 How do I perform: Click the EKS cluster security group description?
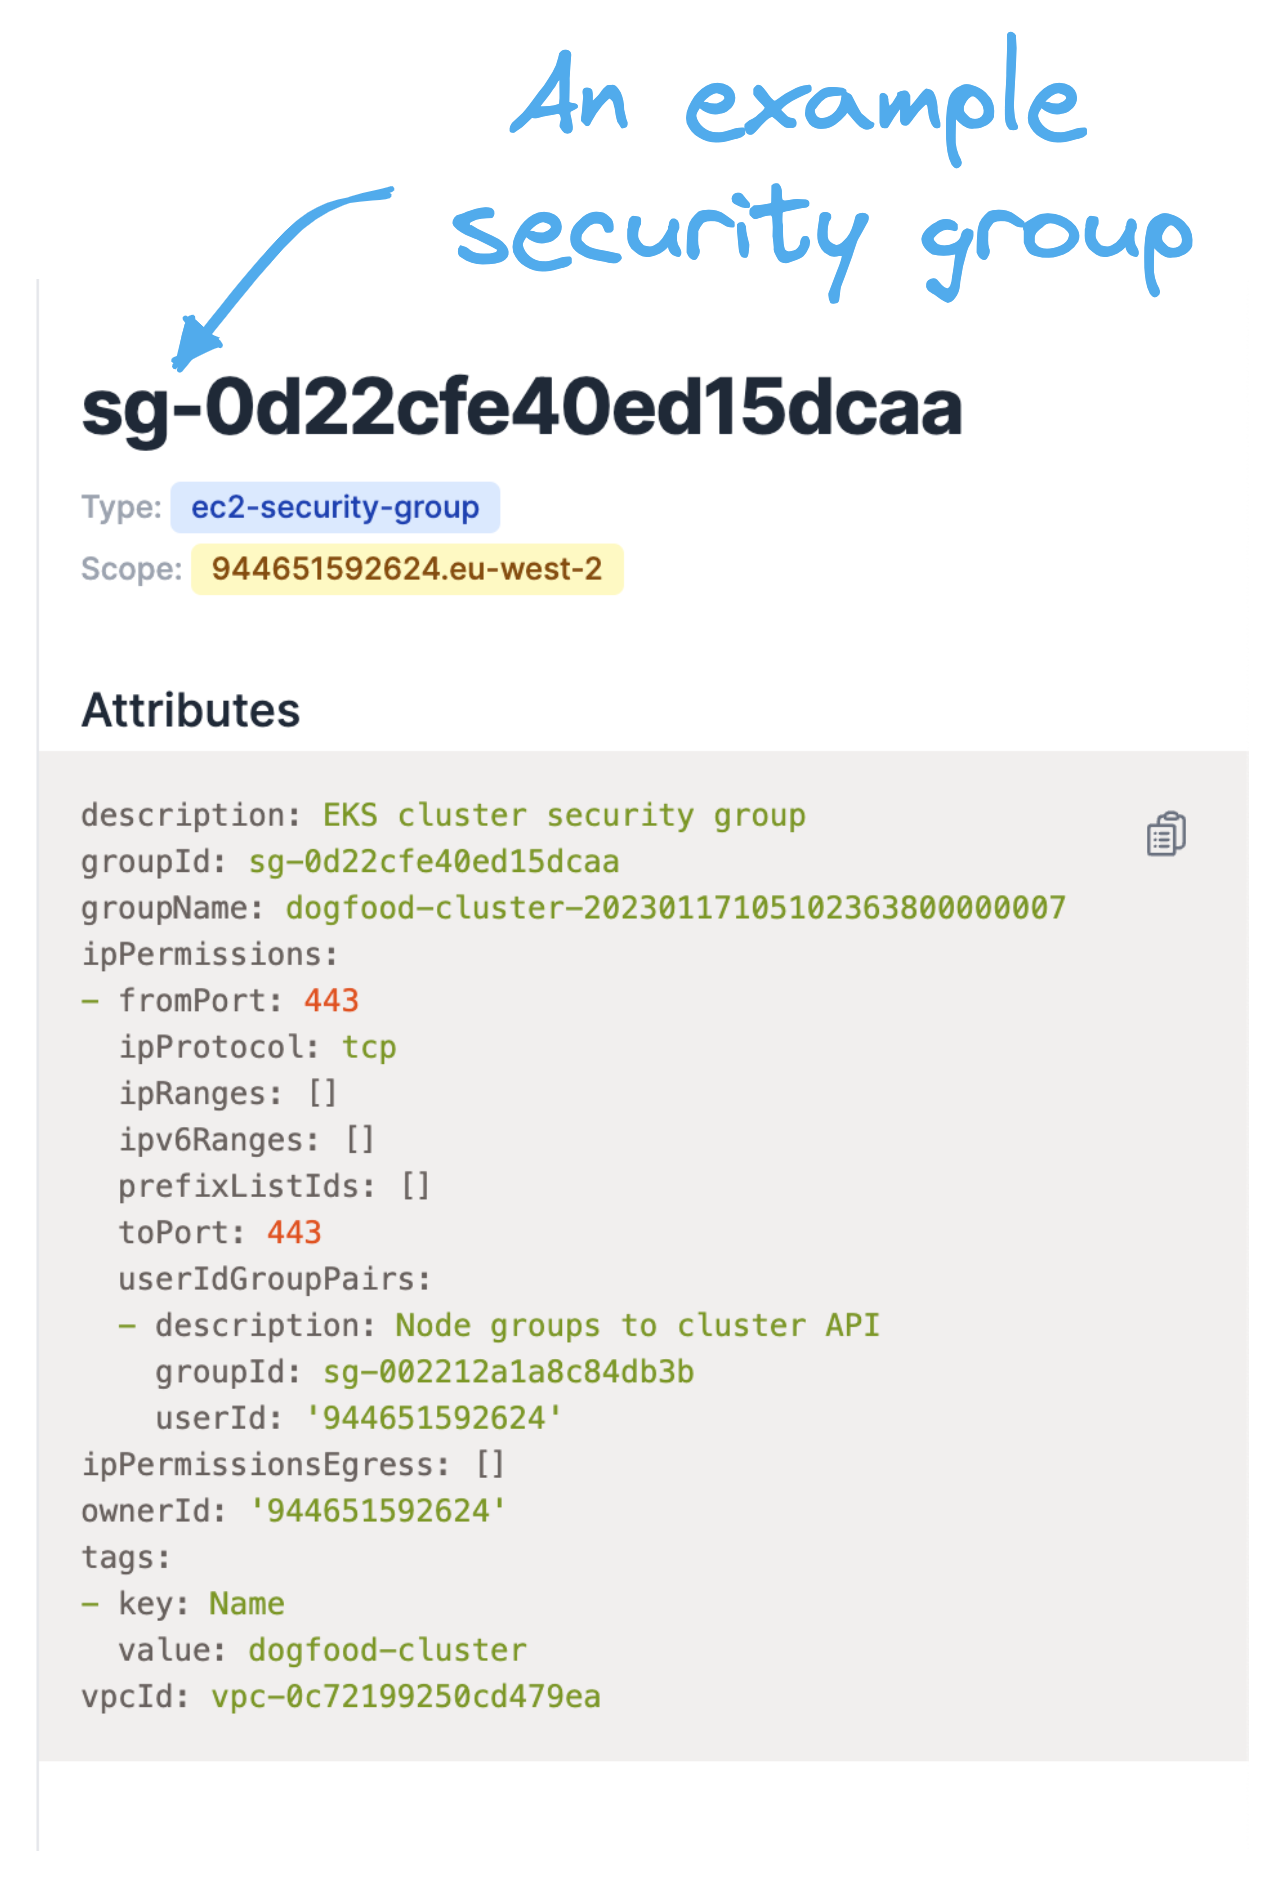[564, 816]
